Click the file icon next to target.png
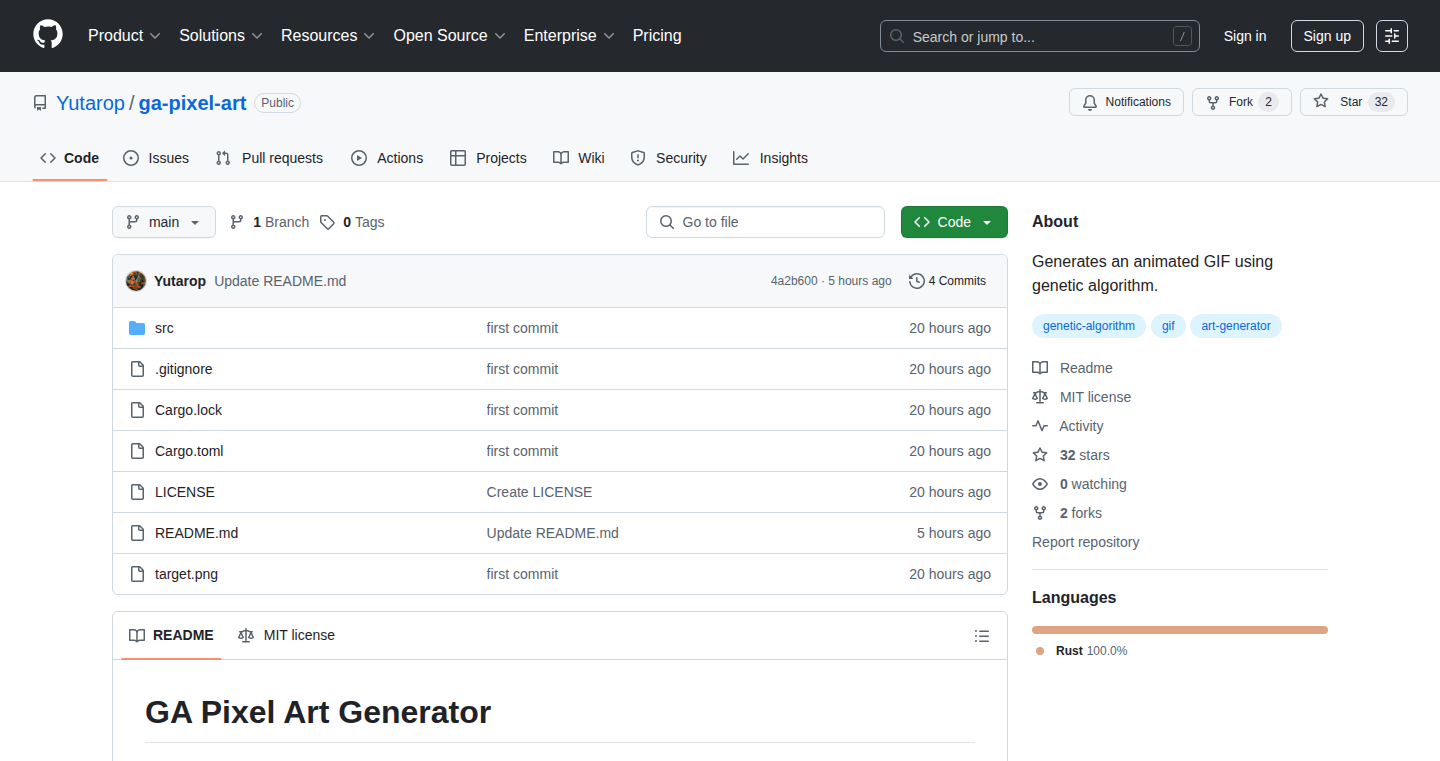This screenshot has width=1440, height=761. [137, 574]
